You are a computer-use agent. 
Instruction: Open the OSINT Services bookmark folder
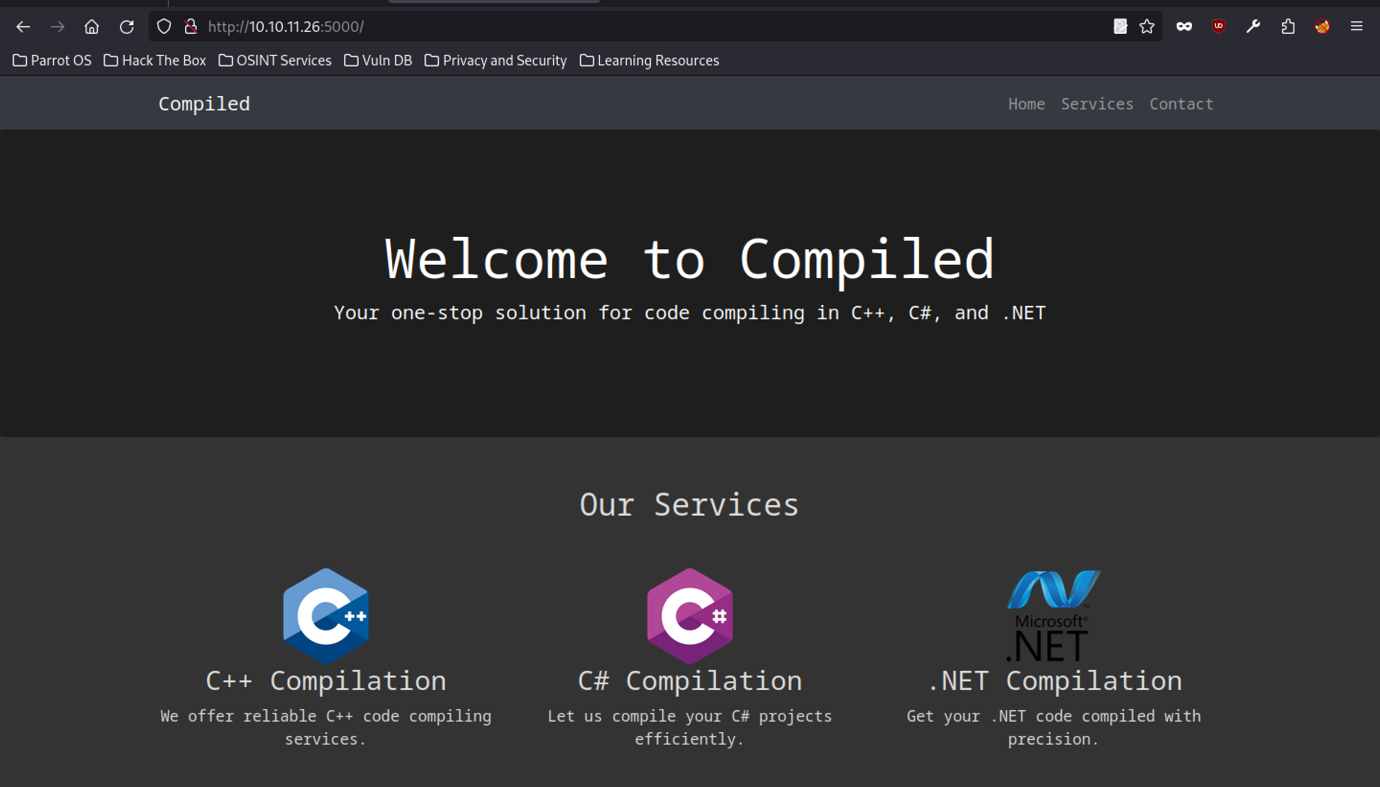click(275, 61)
